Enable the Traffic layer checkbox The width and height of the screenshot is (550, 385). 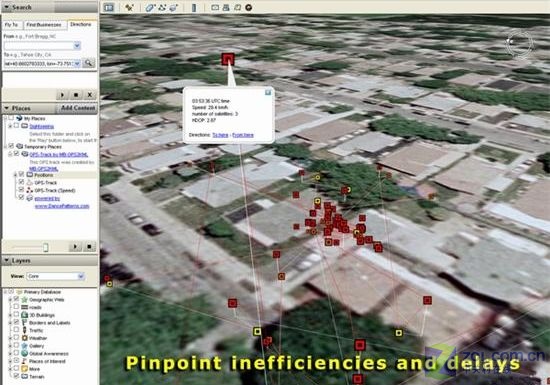click(x=16, y=330)
